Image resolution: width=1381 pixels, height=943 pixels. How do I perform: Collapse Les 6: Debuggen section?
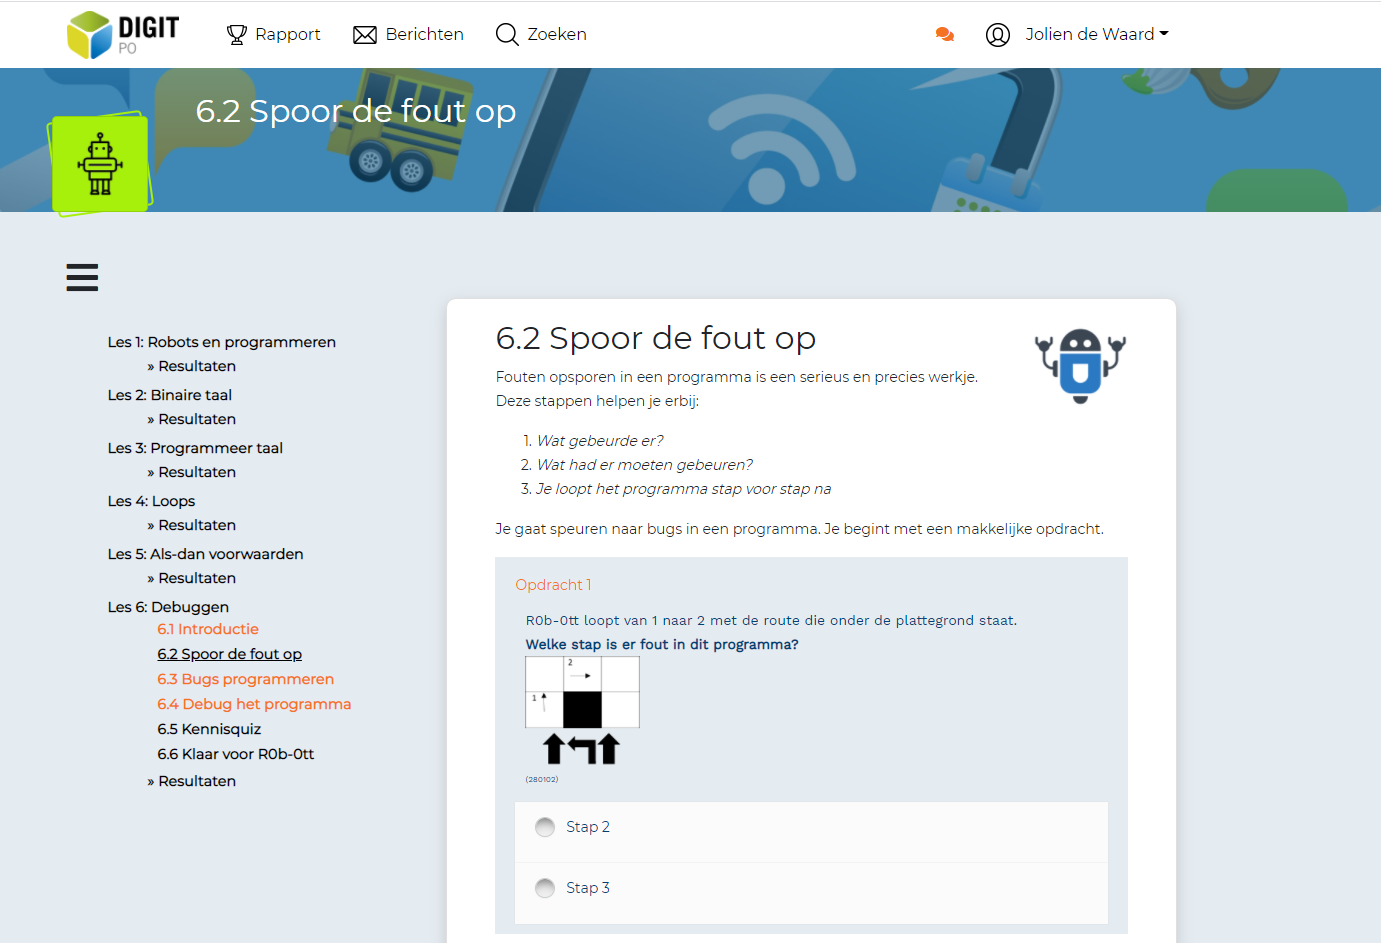168,607
